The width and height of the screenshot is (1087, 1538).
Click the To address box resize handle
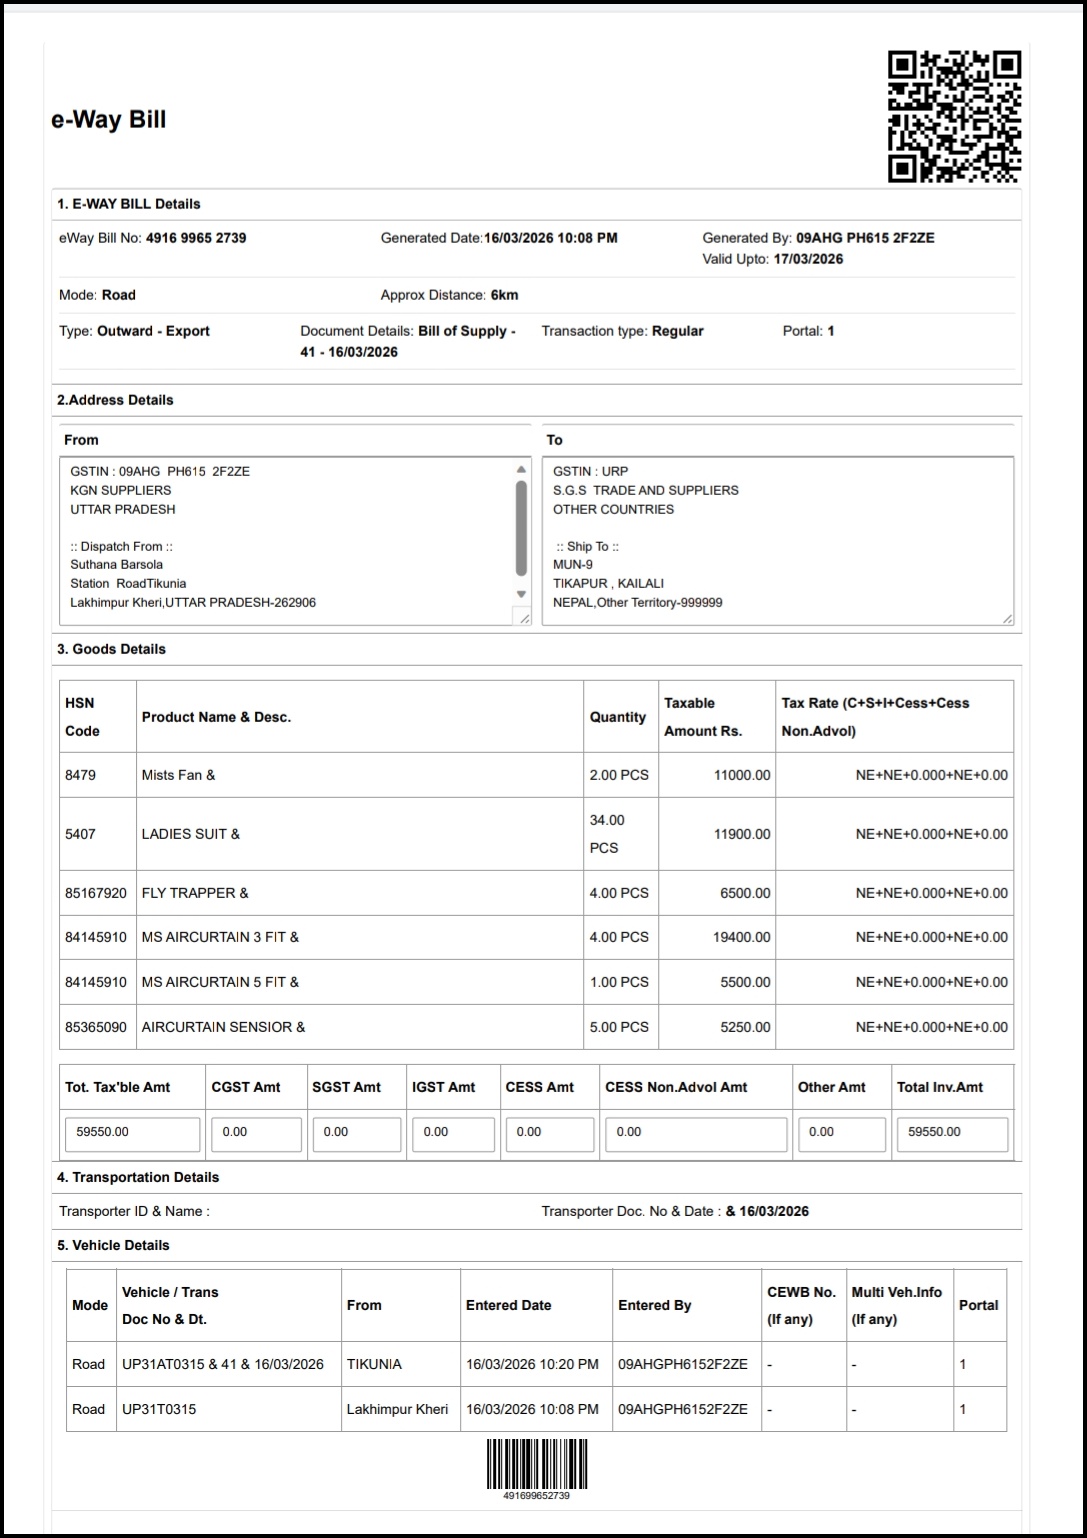tap(1007, 619)
